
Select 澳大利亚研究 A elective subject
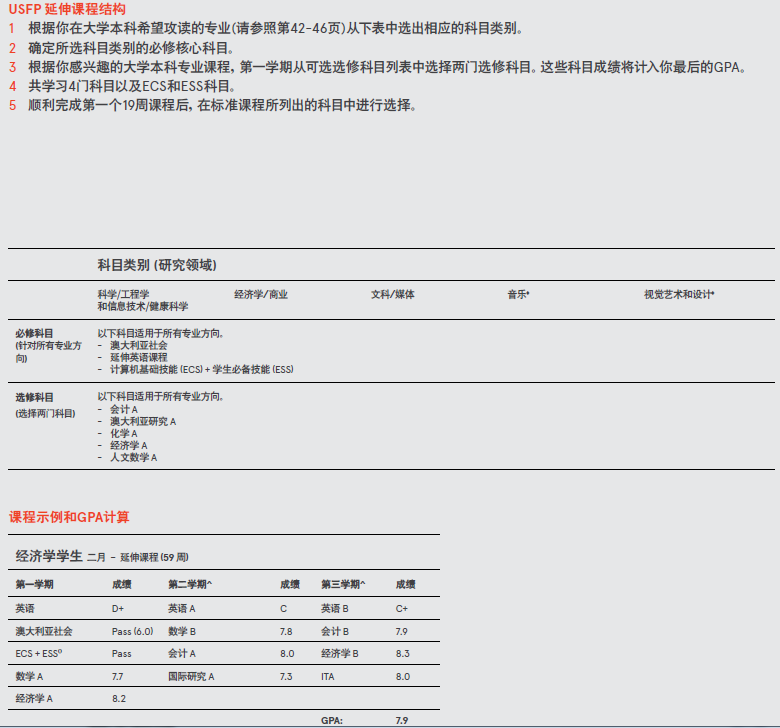coord(143,421)
